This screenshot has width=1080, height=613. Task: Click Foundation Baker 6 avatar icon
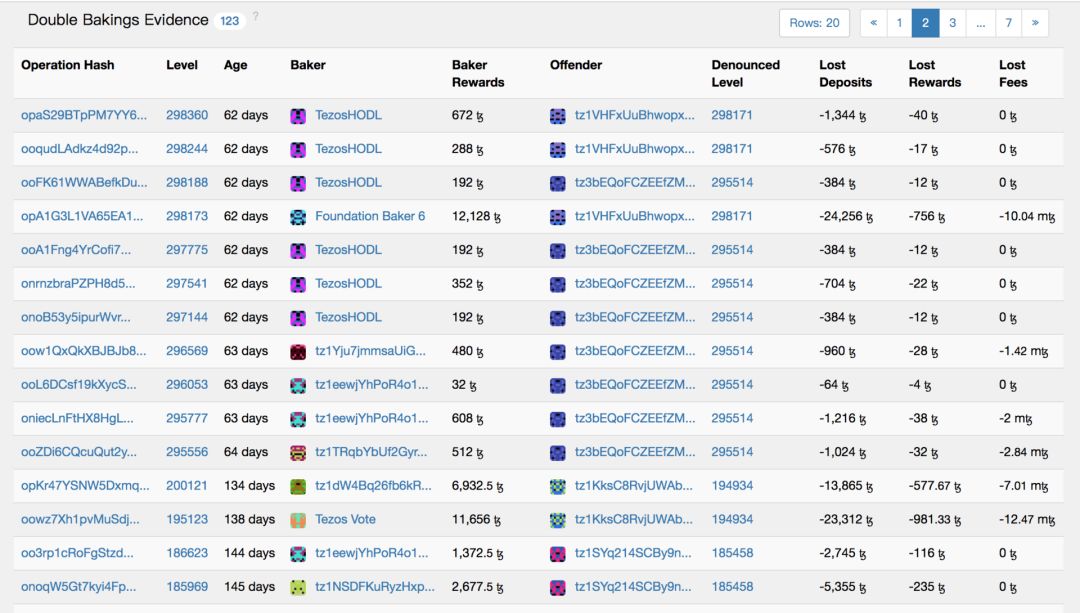[x=298, y=217]
